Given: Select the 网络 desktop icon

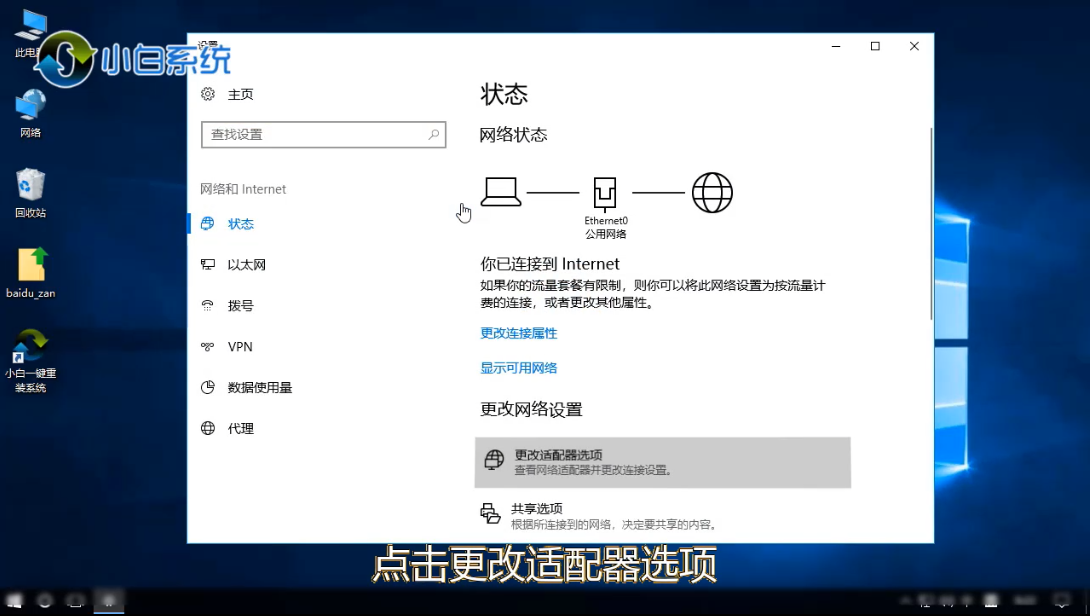Looking at the screenshot, I should 30,115.
